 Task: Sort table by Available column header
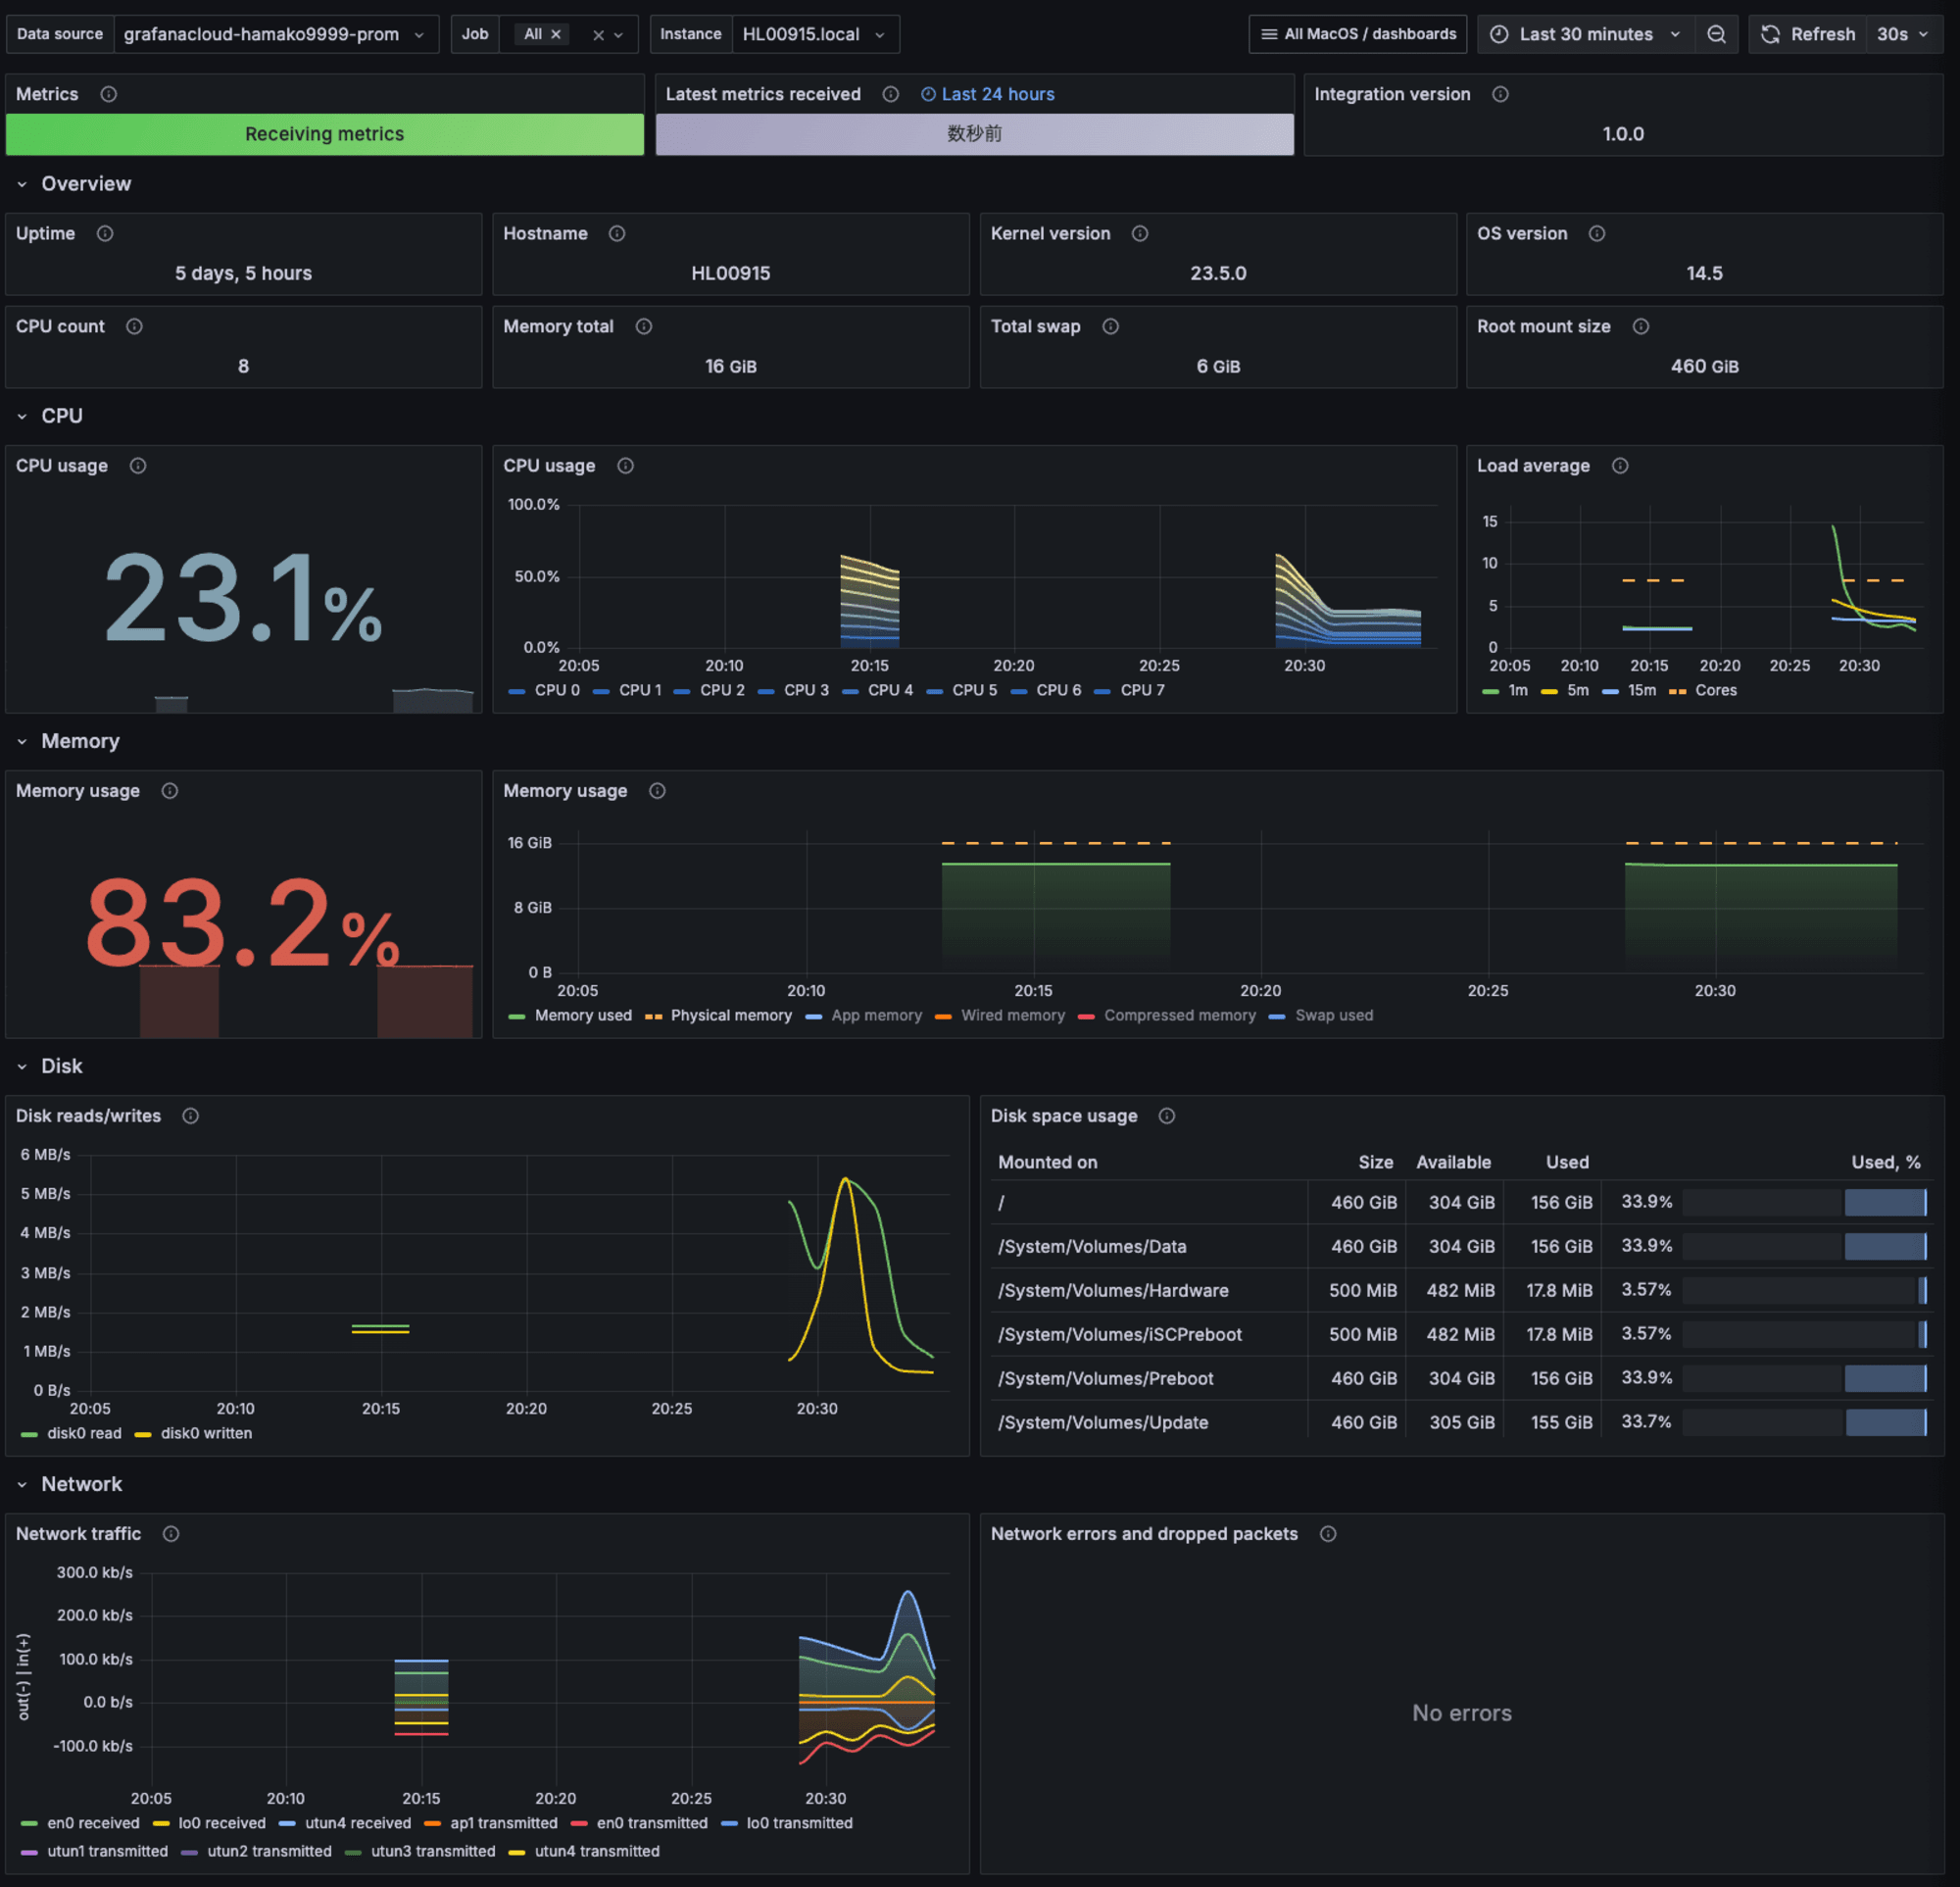tap(1453, 1162)
